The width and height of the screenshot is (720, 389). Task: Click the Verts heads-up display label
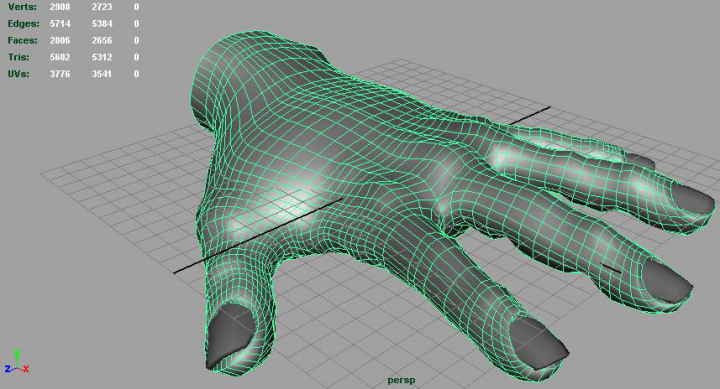pos(22,7)
